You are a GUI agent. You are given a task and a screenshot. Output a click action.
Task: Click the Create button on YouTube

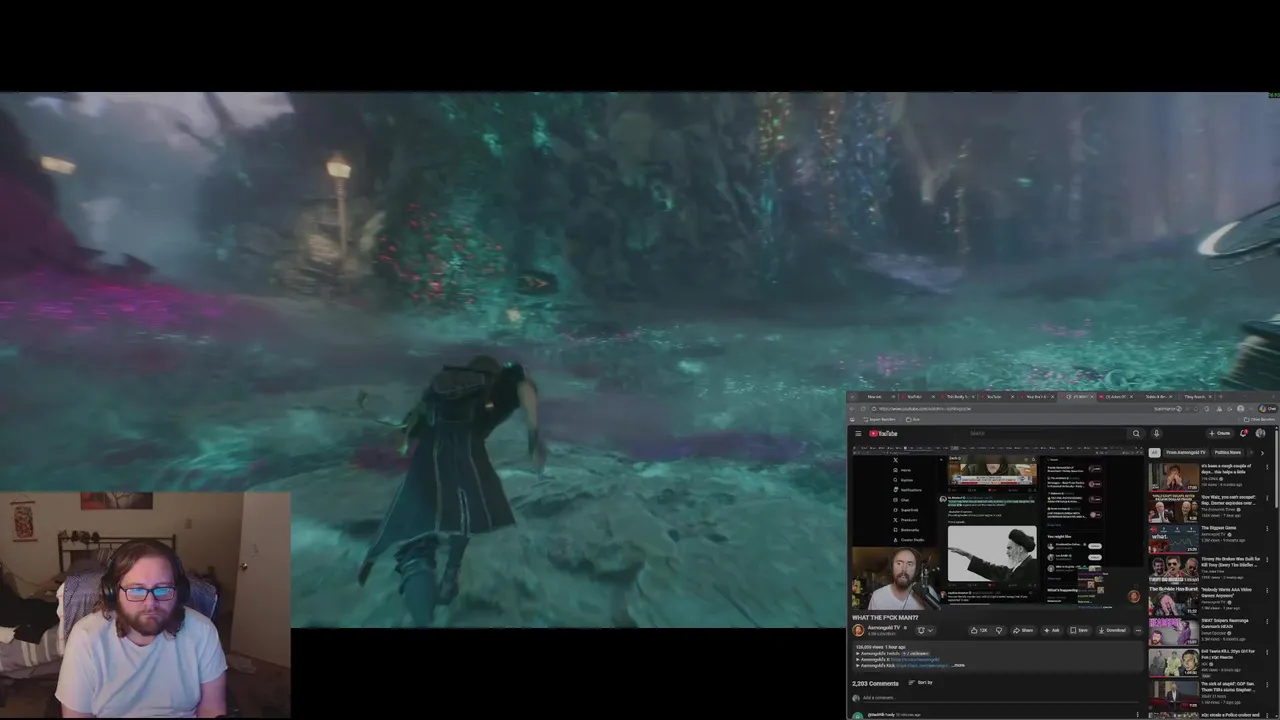[x=1219, y=433]
